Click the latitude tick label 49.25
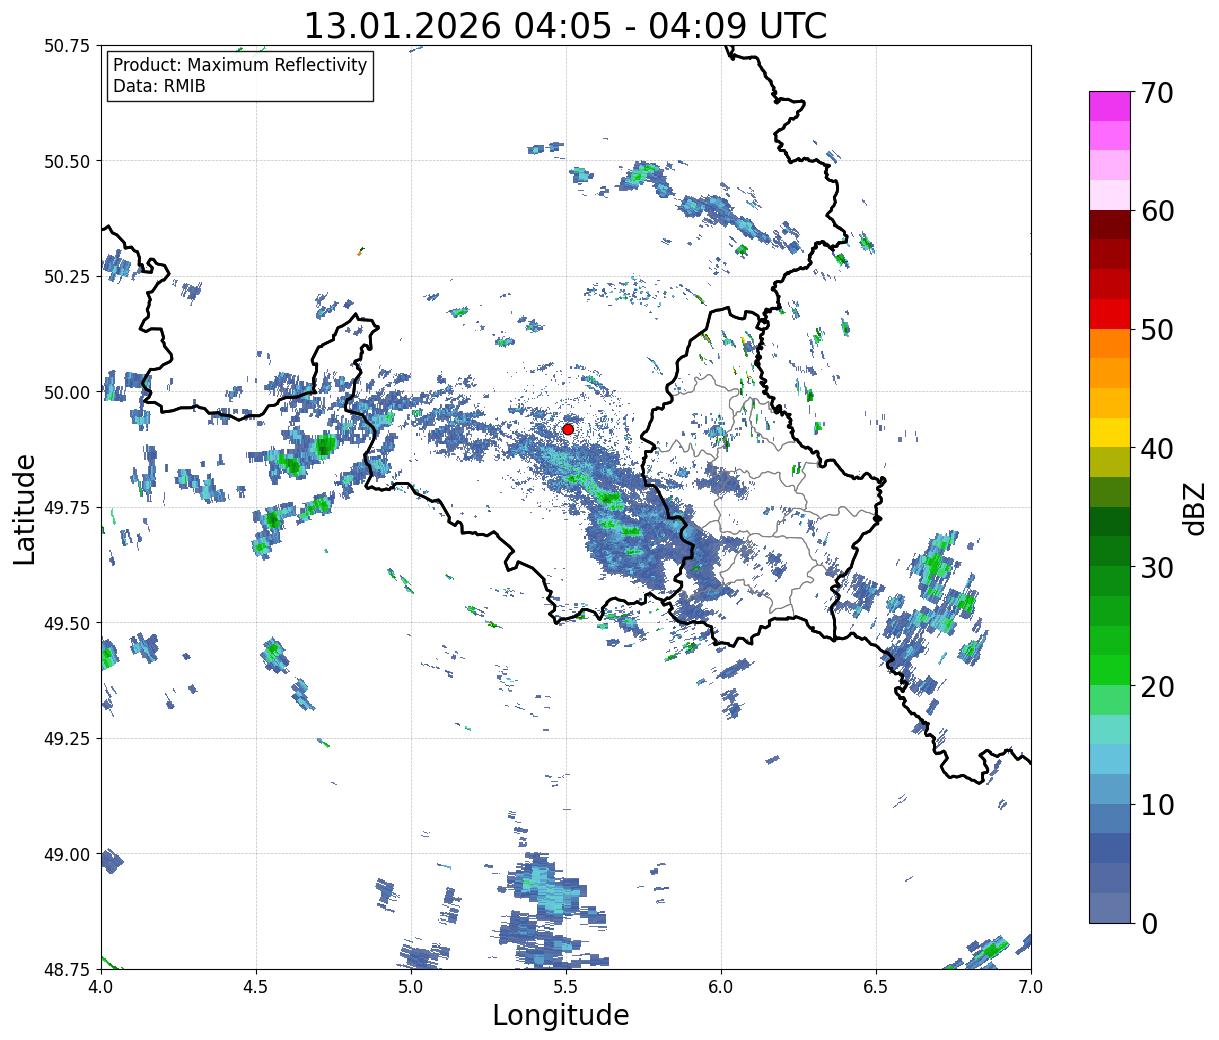 (x=67, y=738)
